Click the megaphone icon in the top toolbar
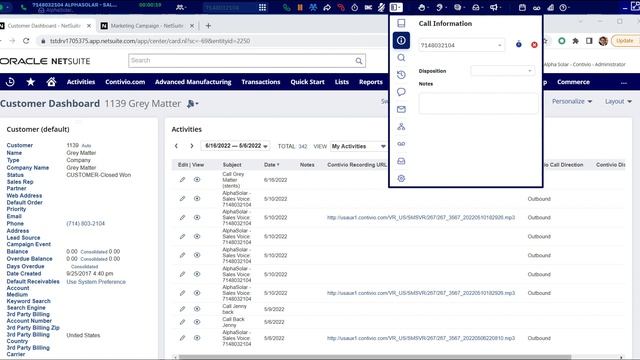The width and height of the screenshot is (640, 360). click(493, 7)
